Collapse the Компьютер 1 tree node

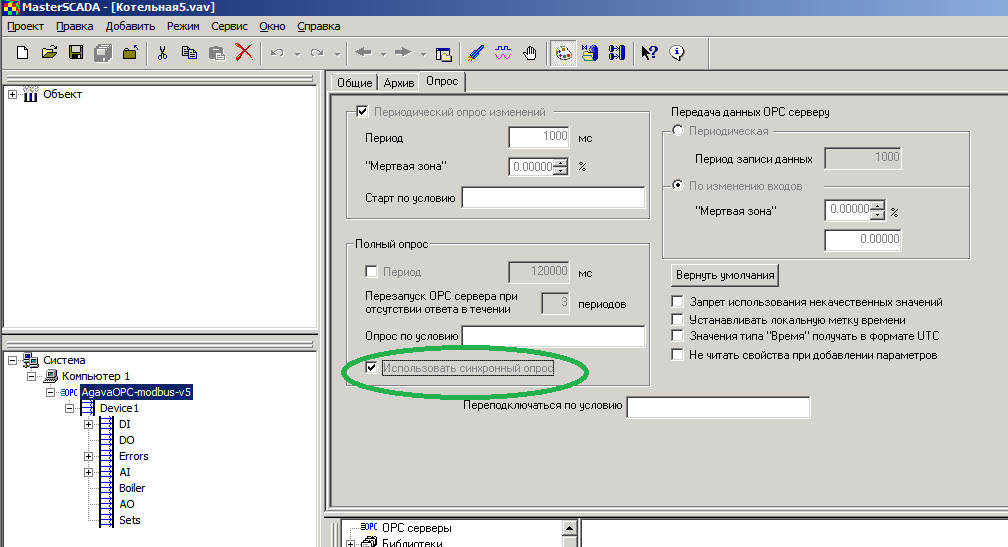31,377
